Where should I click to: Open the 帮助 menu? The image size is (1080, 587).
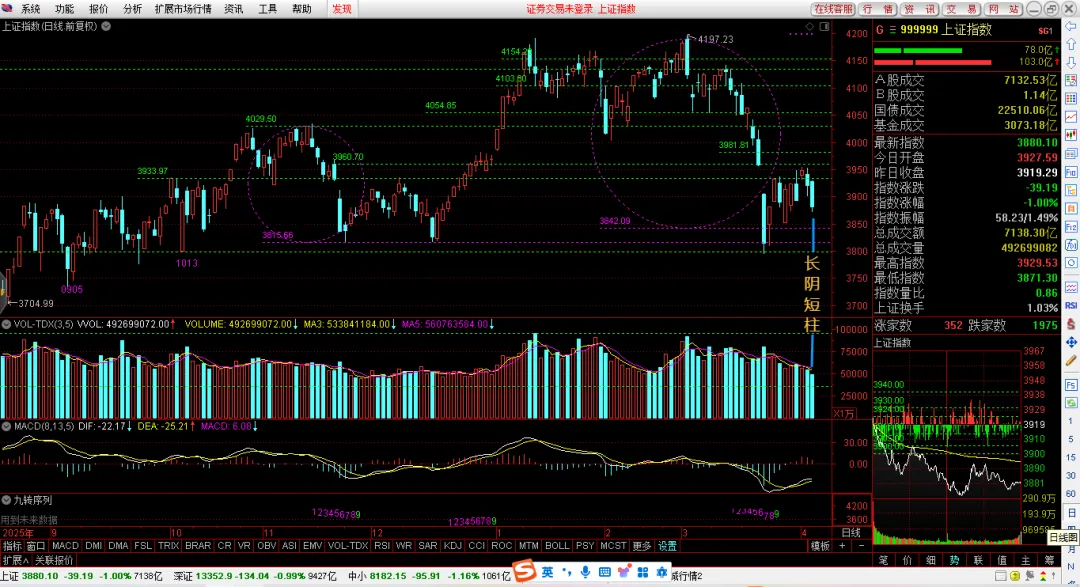302,9
